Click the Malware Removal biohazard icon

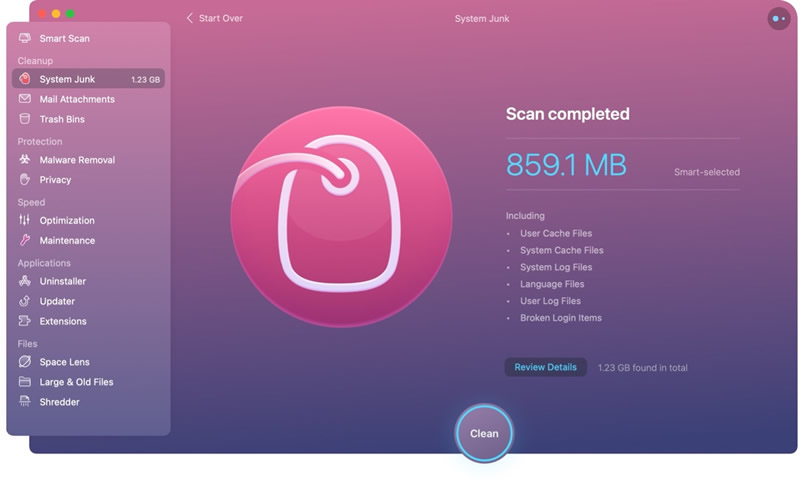pos(24,159)
